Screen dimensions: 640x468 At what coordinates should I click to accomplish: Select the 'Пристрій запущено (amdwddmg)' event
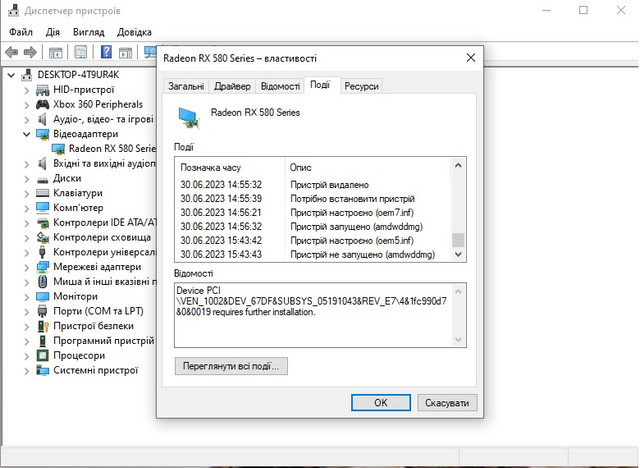[x=315, y=226]
